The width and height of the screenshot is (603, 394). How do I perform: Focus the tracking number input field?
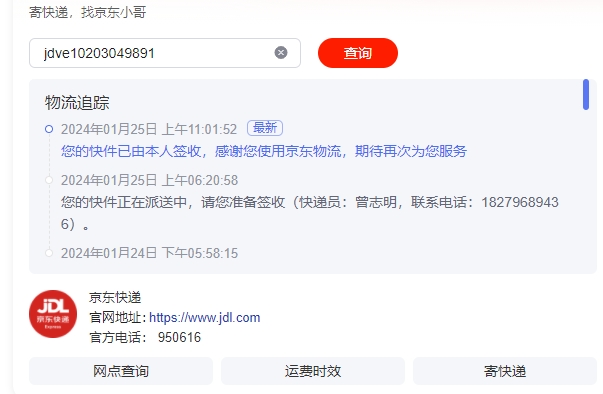click(x=165, y=53)
